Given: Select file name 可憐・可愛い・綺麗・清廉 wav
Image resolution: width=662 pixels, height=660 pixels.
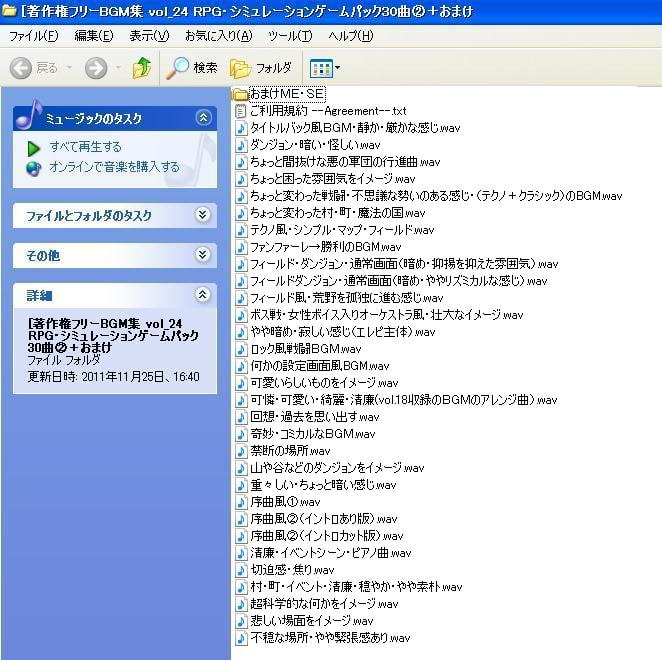Looking at the screenshot, I should 404,400.
